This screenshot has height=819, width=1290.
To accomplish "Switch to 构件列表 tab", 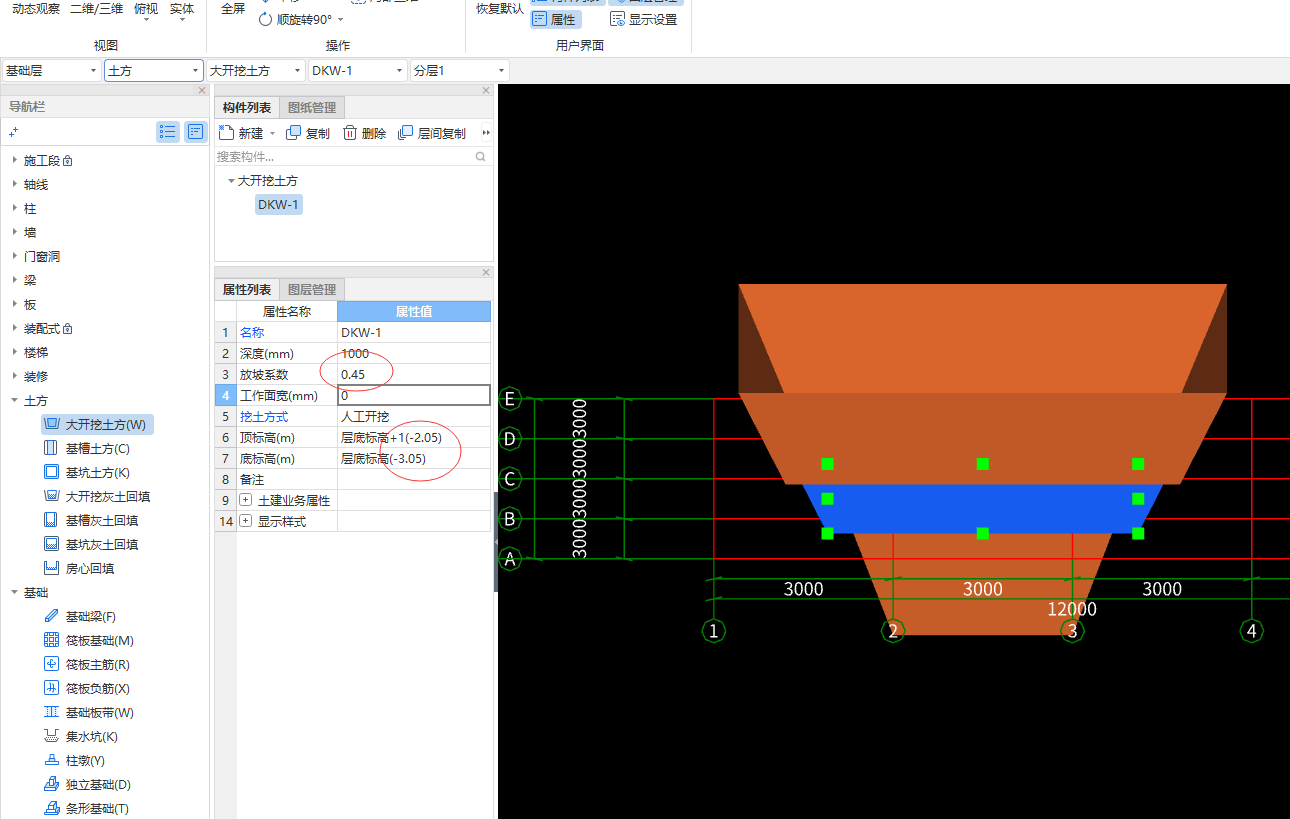I will pyautogui.click(x=247, y=108).
